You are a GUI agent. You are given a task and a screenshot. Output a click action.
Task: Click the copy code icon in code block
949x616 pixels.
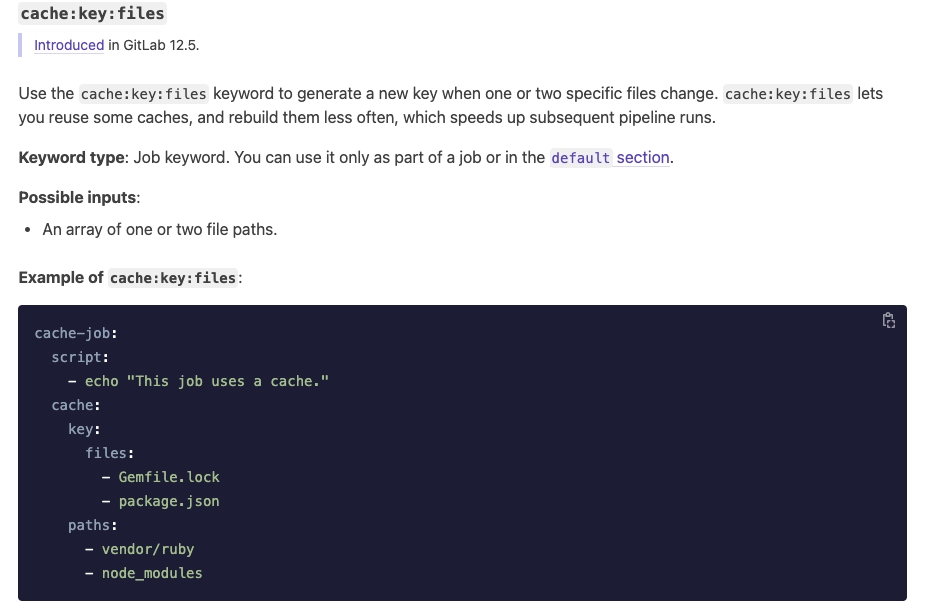(888, 321)
